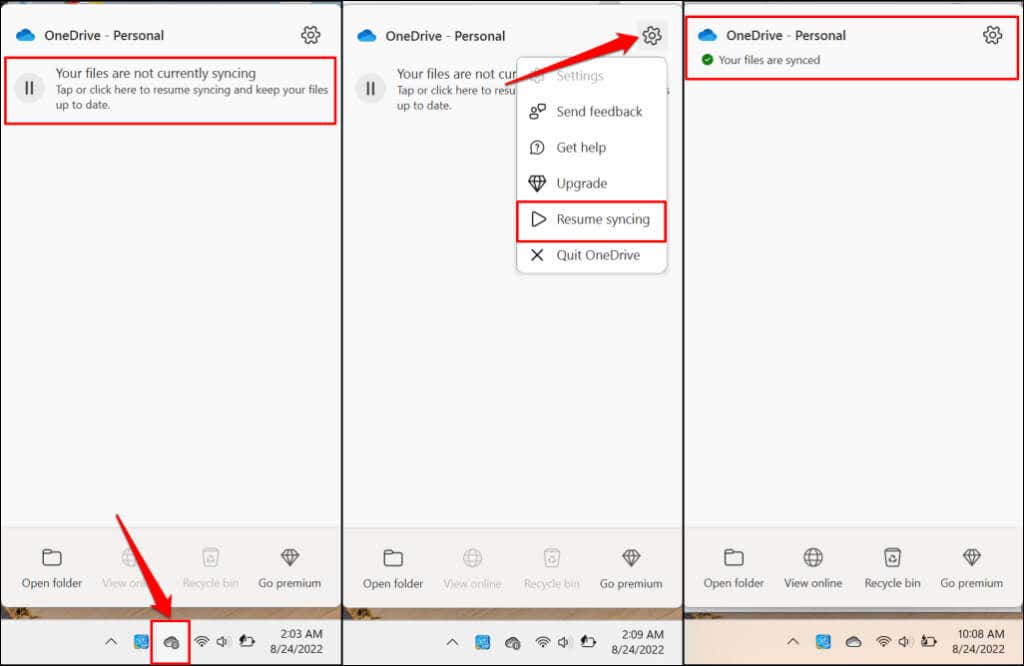
Task: Show hidden tray icons beside the 10:08 AM clock
Action: (793, 642)
